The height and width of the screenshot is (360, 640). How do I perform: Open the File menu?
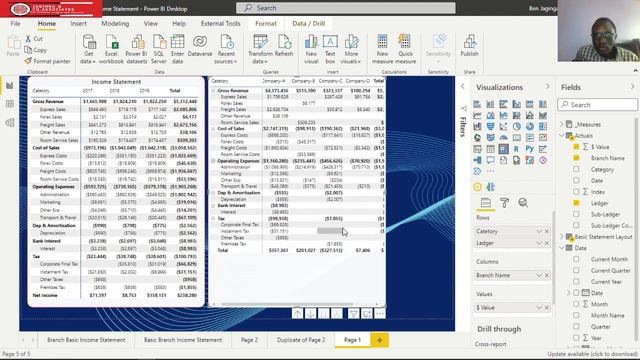pyautogui.click(x=16, y=24)
